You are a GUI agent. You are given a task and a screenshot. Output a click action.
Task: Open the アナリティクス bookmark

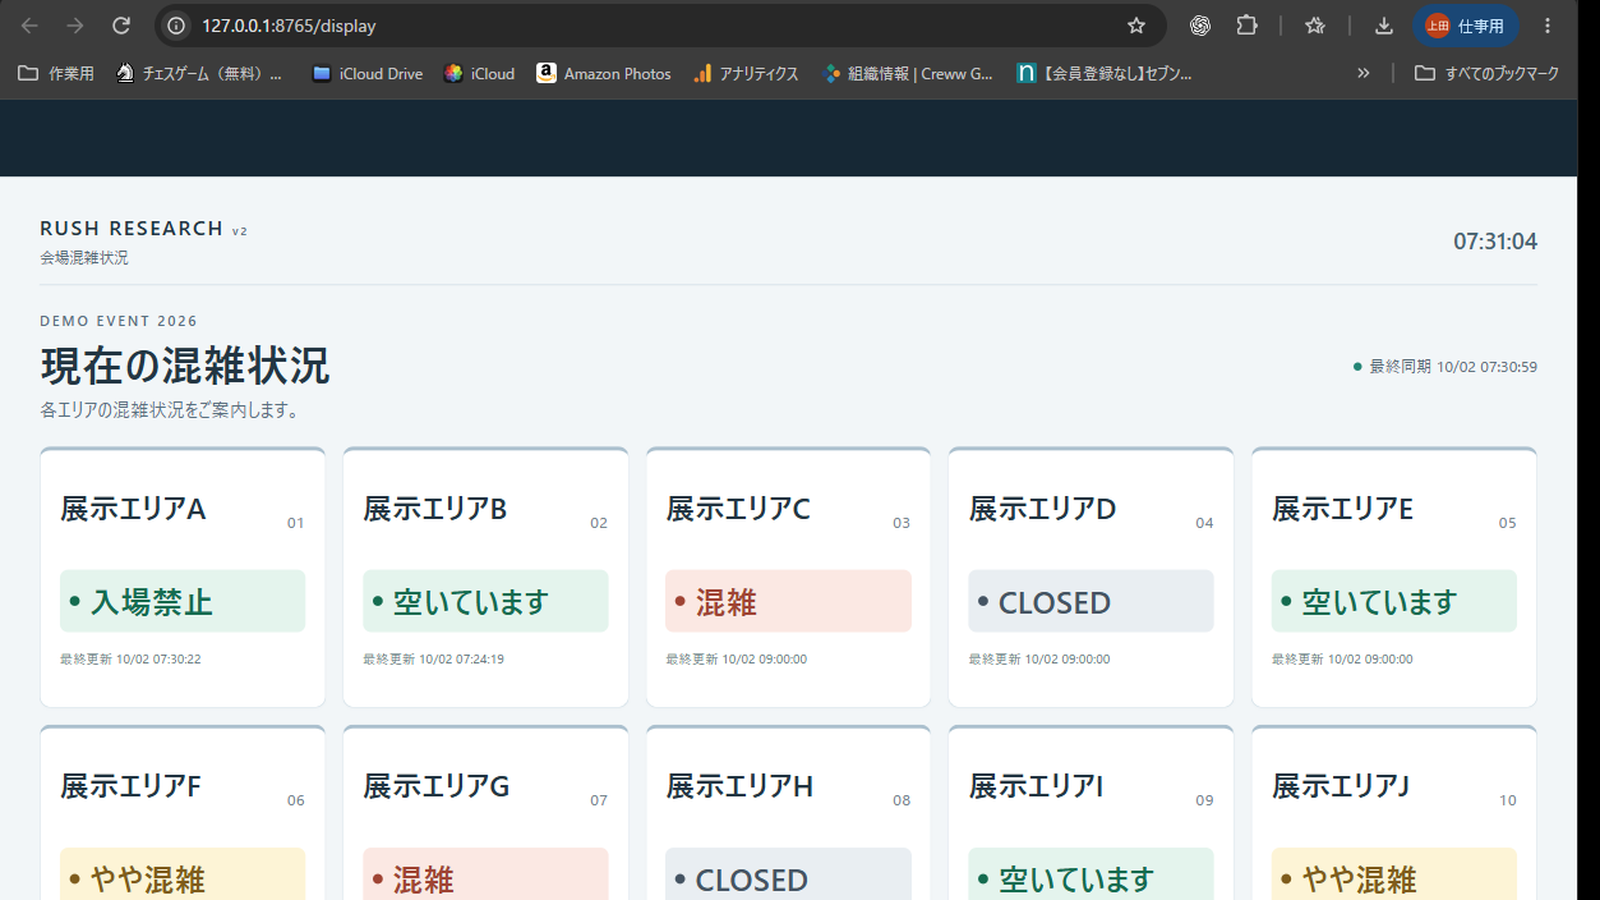coord(746,73)
